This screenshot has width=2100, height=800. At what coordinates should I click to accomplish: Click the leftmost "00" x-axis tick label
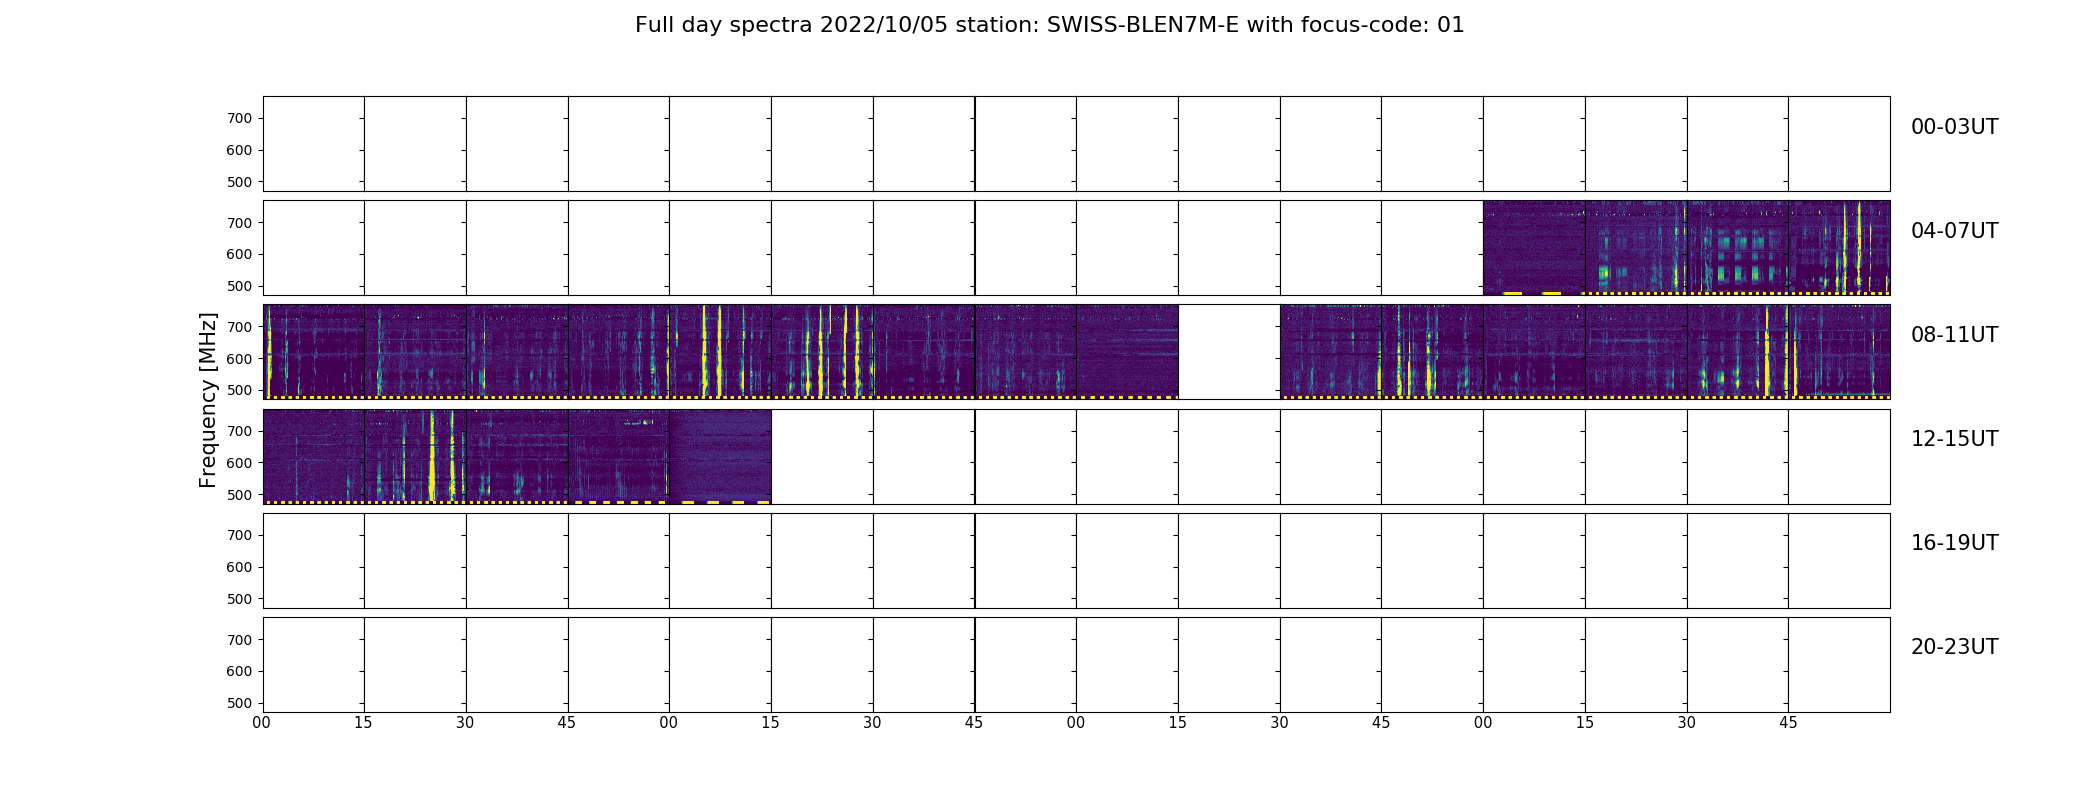(x=262, y=723)
